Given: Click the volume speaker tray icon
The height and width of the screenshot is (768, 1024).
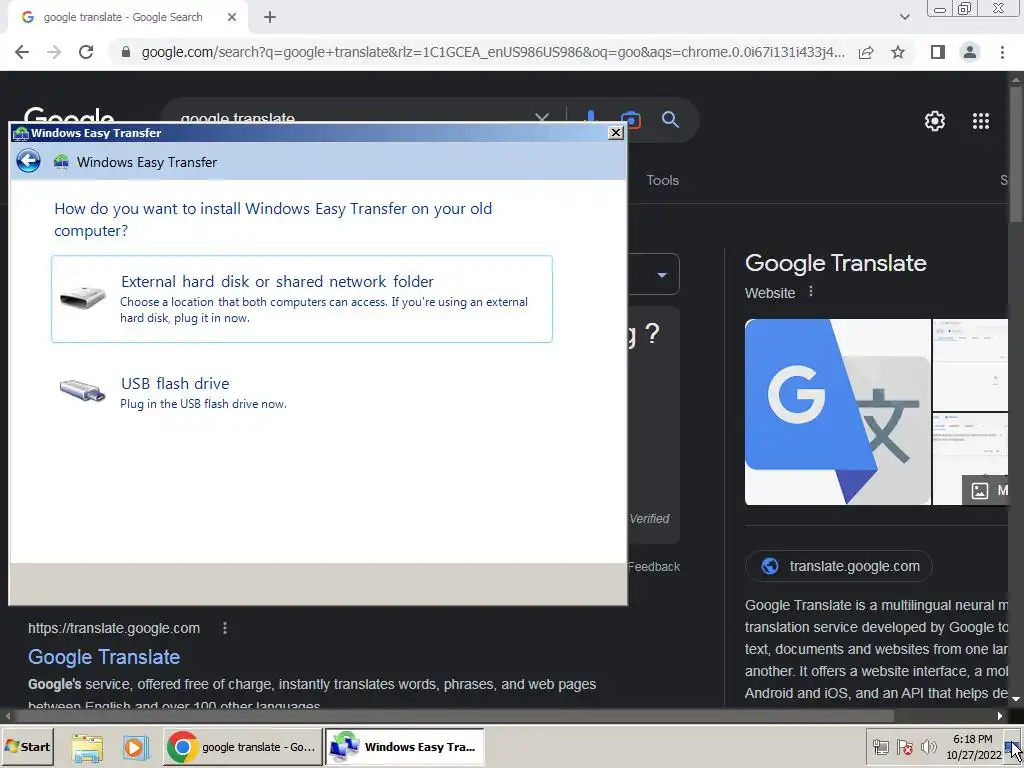Looking at the screenshot, I should coord(928,747).
